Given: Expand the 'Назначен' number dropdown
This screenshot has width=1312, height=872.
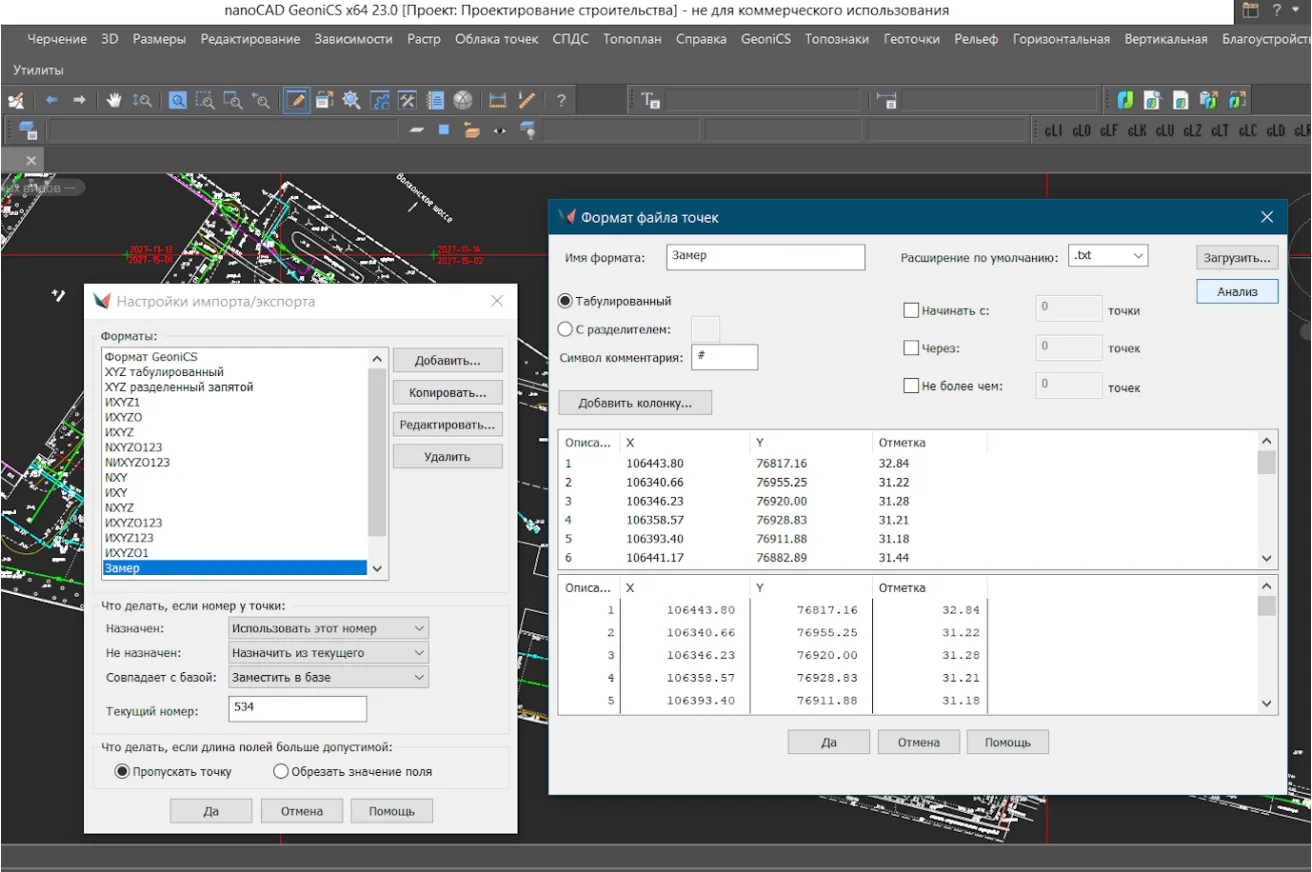Looking at the screenshot, I should click(x=328, y=628).
